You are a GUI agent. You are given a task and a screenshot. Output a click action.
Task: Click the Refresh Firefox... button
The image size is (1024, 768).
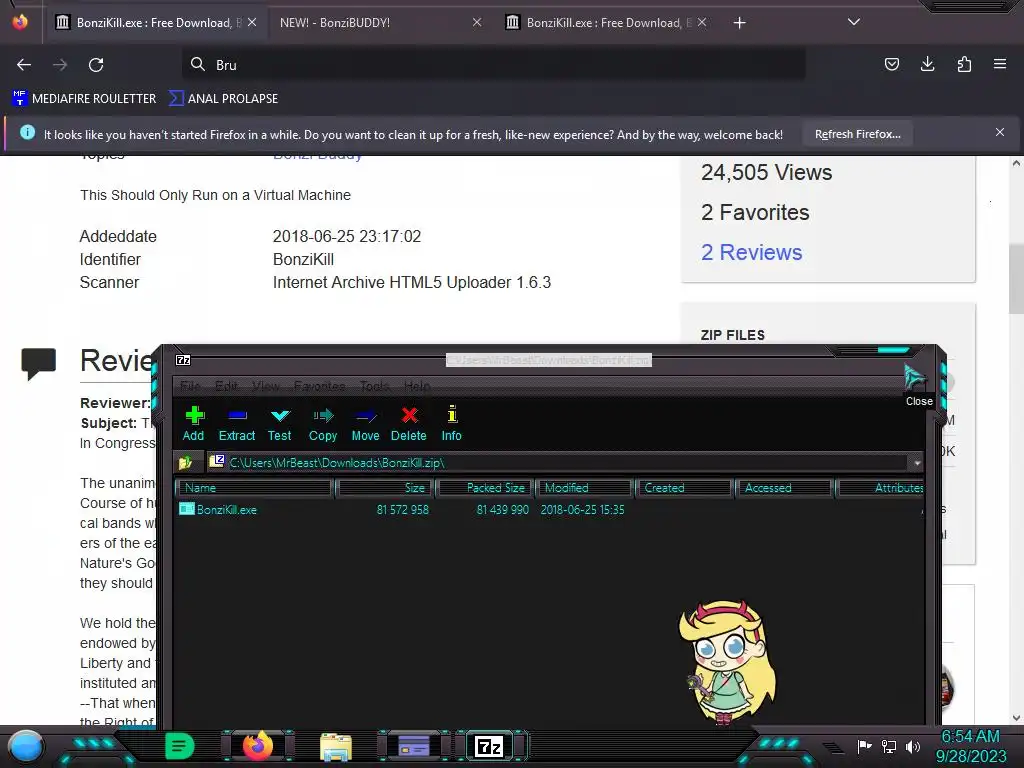pyautogui.click(x=857, y=134)
